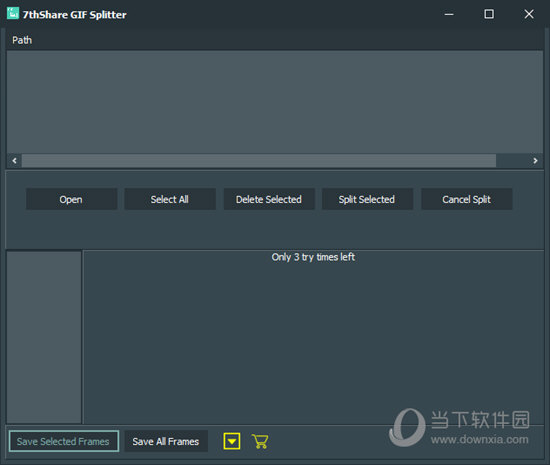This screenshot has height=465, width=550.
Task: Maximize the GIF Splitter window
Action: tap(489, 14)
